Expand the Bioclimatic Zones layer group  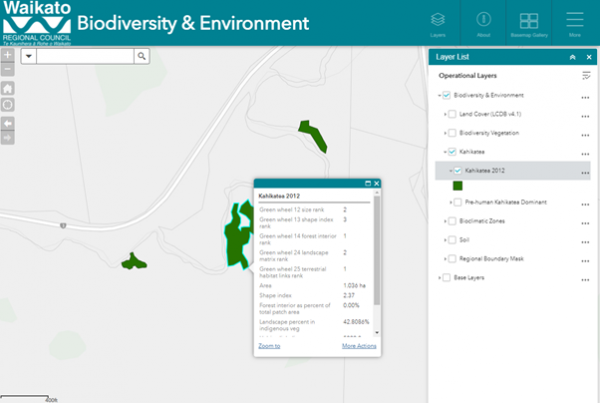(445, 221)
